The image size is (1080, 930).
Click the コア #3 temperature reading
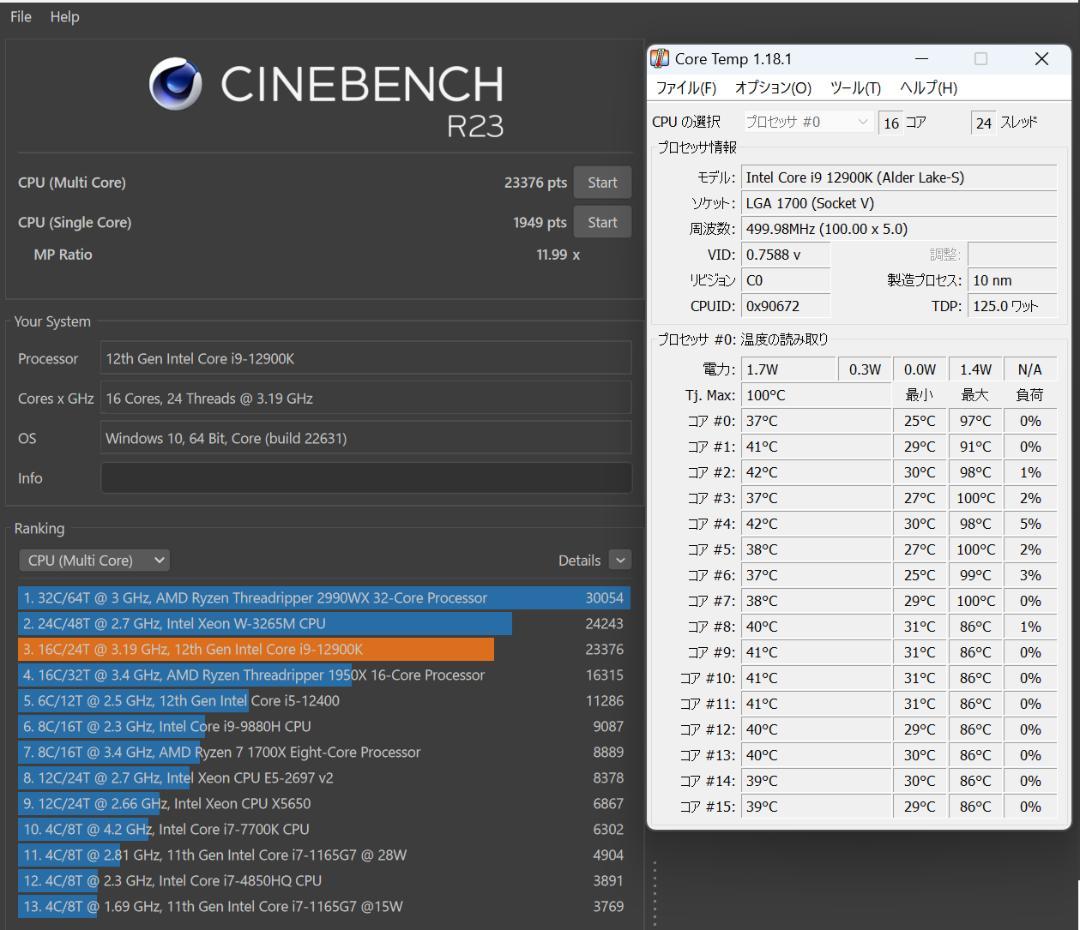[816, 498]
